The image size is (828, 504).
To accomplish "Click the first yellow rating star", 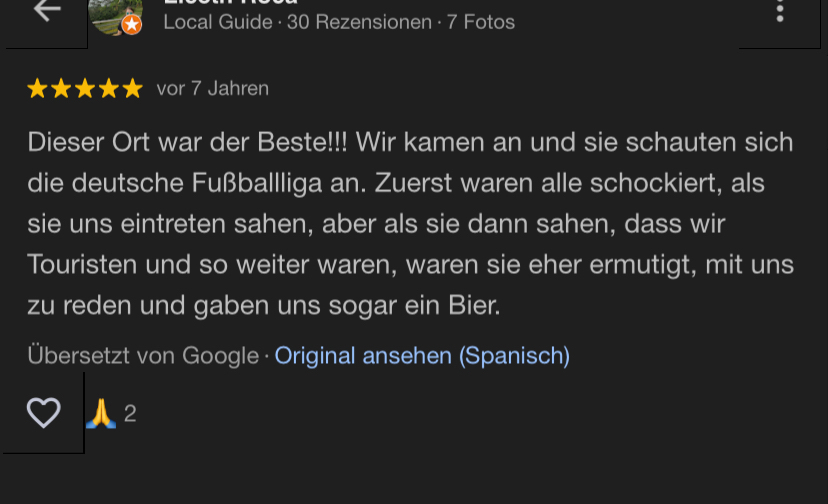I will (x=37, y=89).
